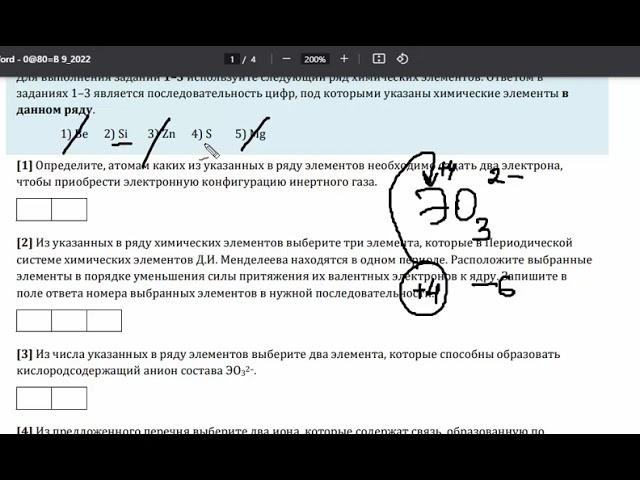Click the total pages '4' indicator
This screenshot has height=480, width=640.
[x=253, y=60]
